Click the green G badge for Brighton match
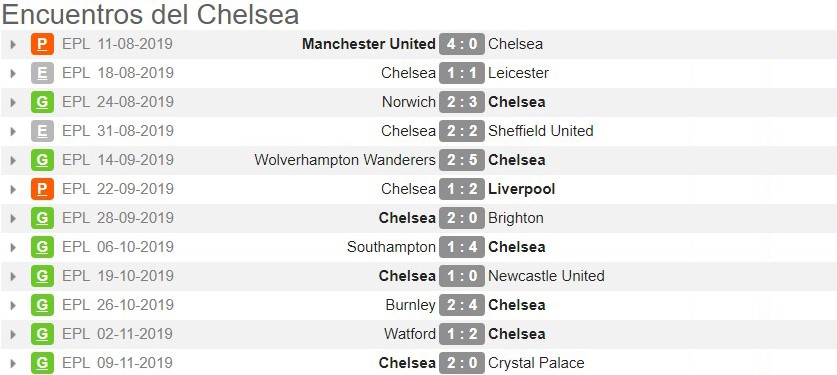Viewport: 837px width, 375px height. 42,218
